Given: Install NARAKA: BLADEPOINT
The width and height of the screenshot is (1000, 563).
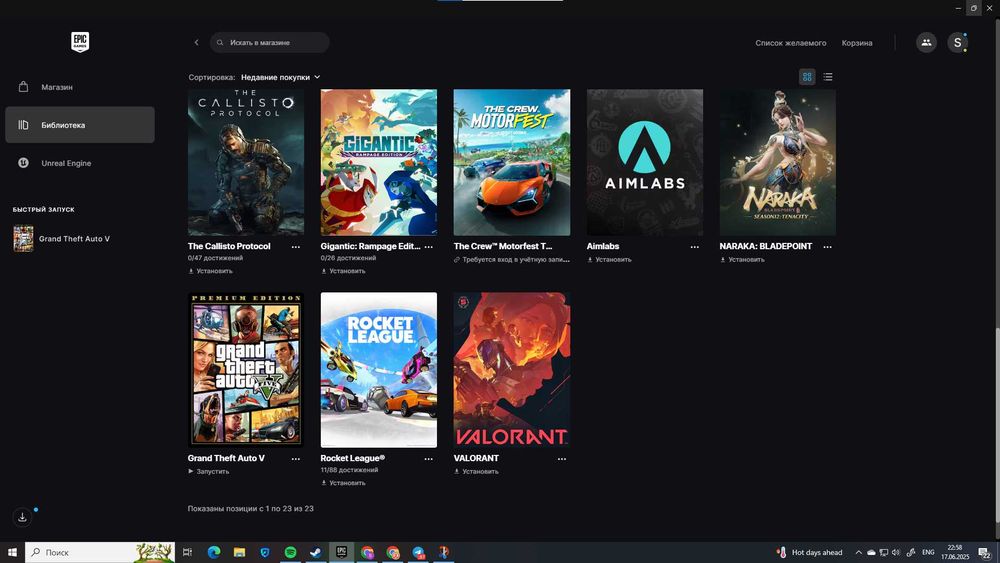Looking at the screenshot, I should 742,260.
